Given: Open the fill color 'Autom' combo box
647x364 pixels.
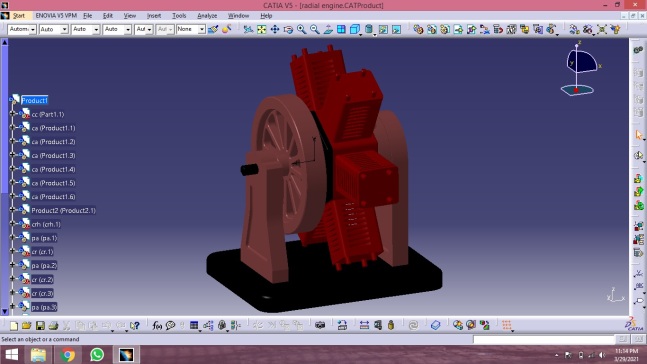Looking at the screenshot, I should pyautogui.click(x=22, y=29).
